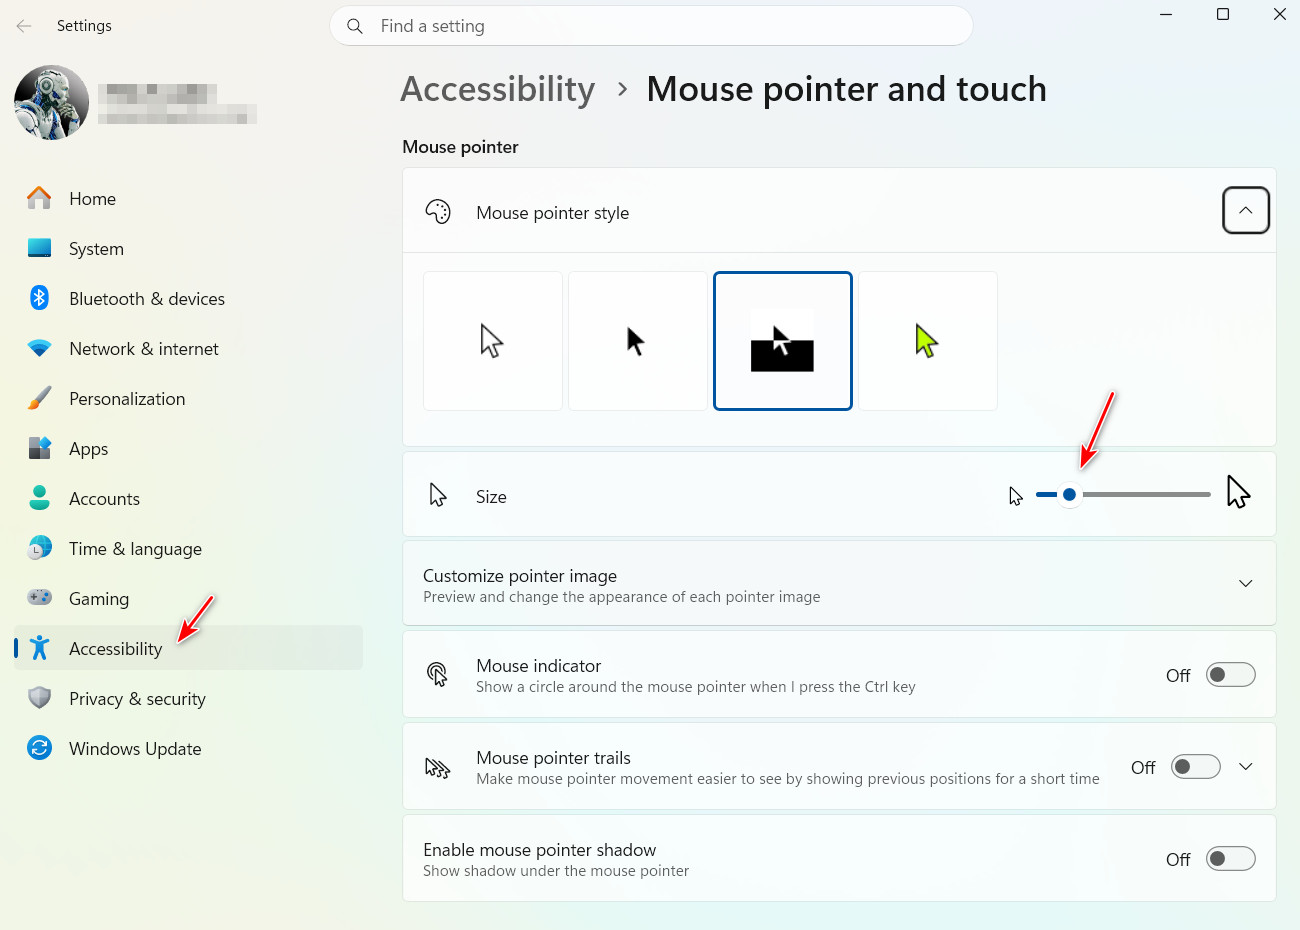
Task: Expand Mouse pointer trails options chevron
Action: click(x=1246, y=767)
